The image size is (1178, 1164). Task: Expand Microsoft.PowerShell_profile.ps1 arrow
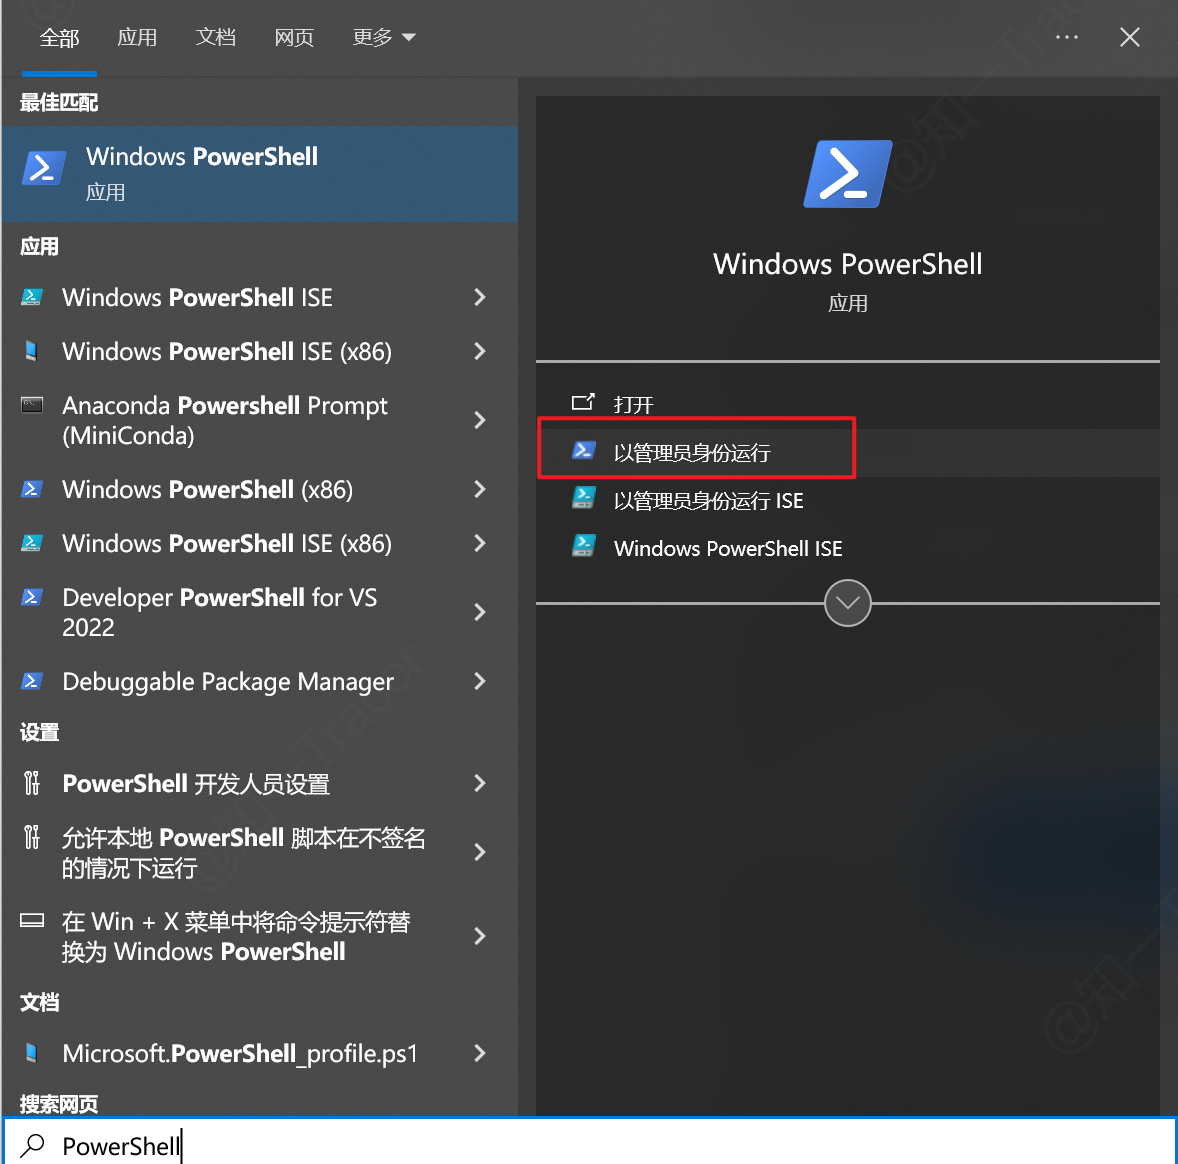[x=480, y=1054]
